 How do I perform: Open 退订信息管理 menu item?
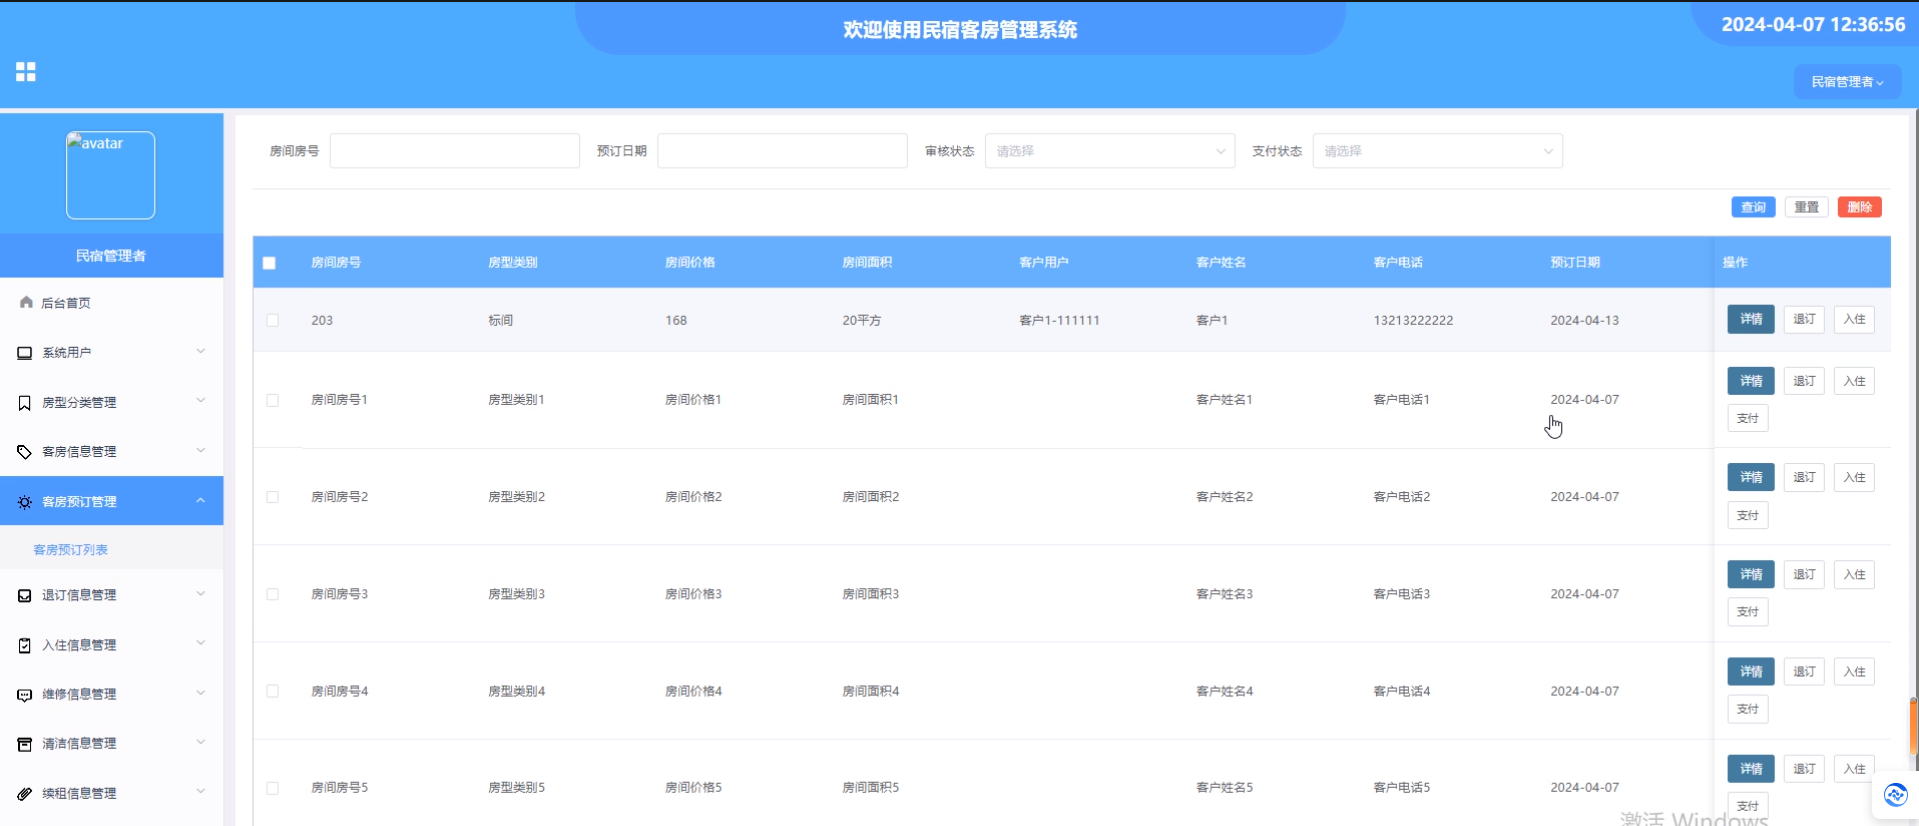point(111,595)
